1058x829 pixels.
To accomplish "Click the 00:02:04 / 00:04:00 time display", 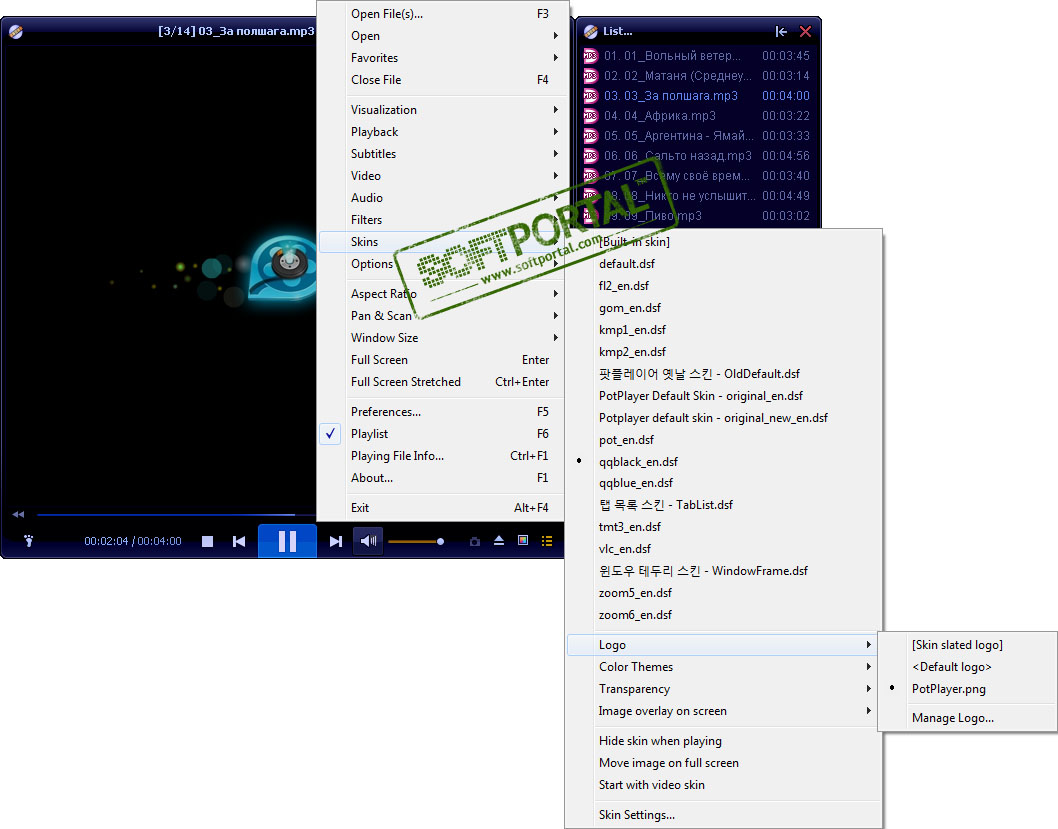I will tap(133, 541).
